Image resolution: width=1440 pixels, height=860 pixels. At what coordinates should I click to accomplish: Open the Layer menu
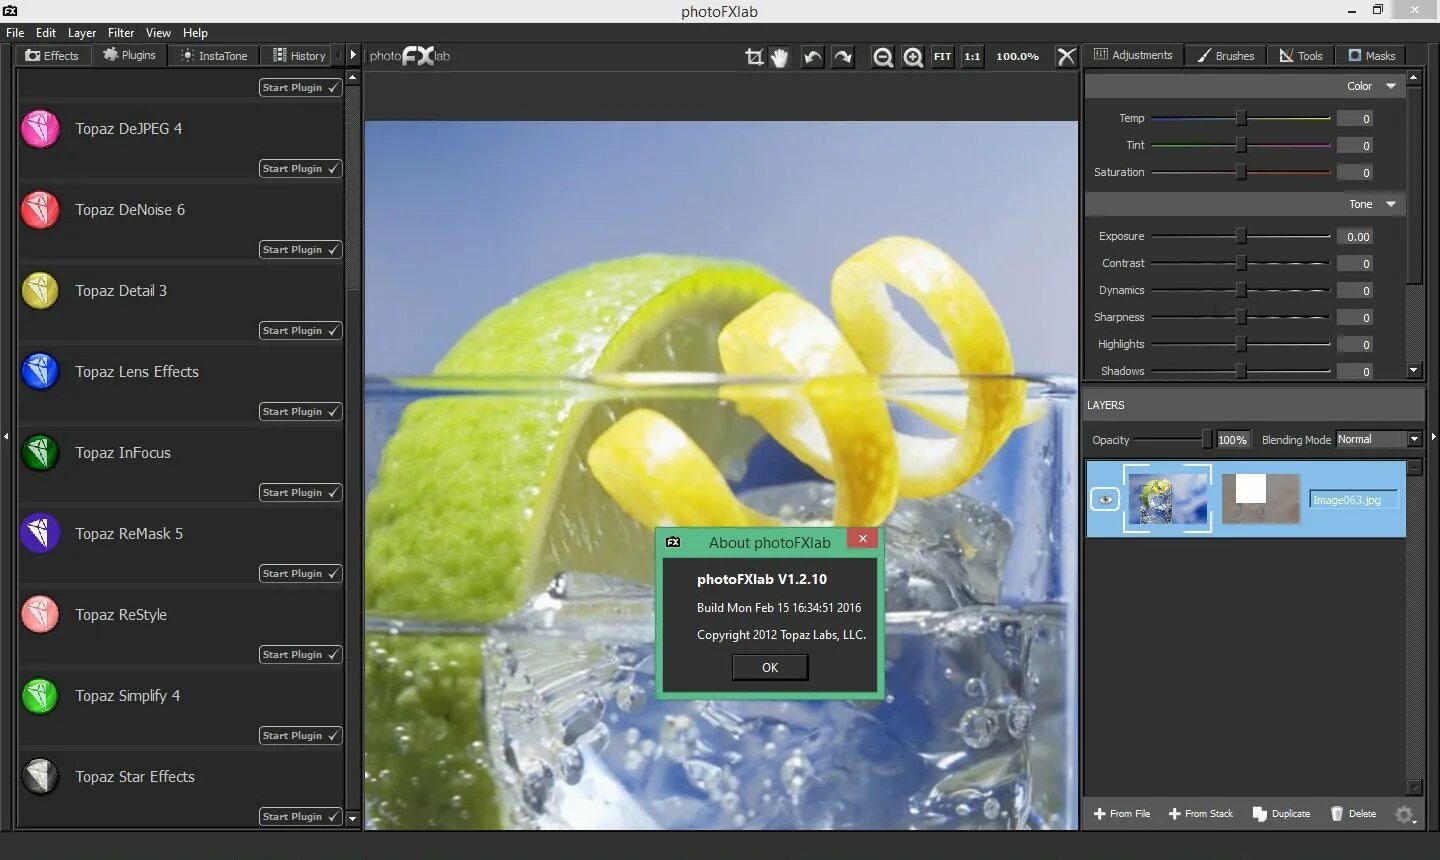click(82, 33)
